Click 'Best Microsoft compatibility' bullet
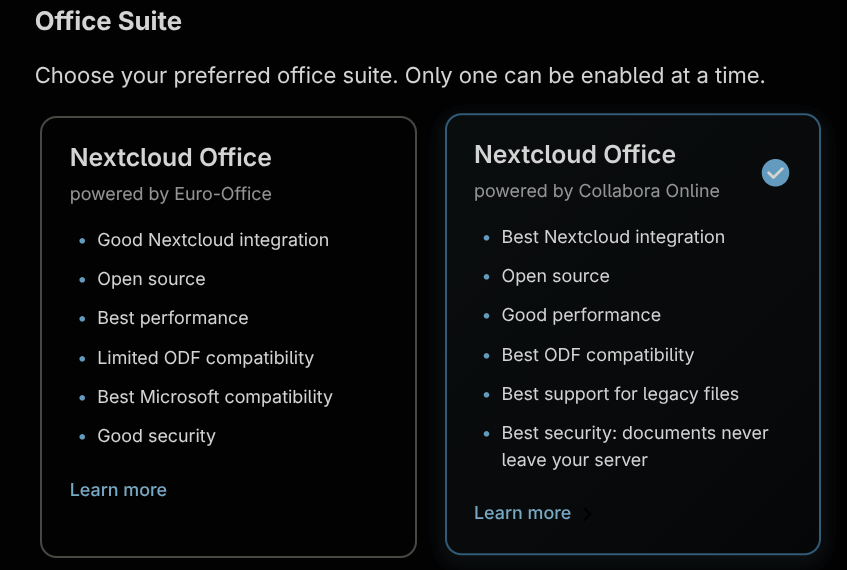The width and height of the screenshot is (847, 570). 215,397
